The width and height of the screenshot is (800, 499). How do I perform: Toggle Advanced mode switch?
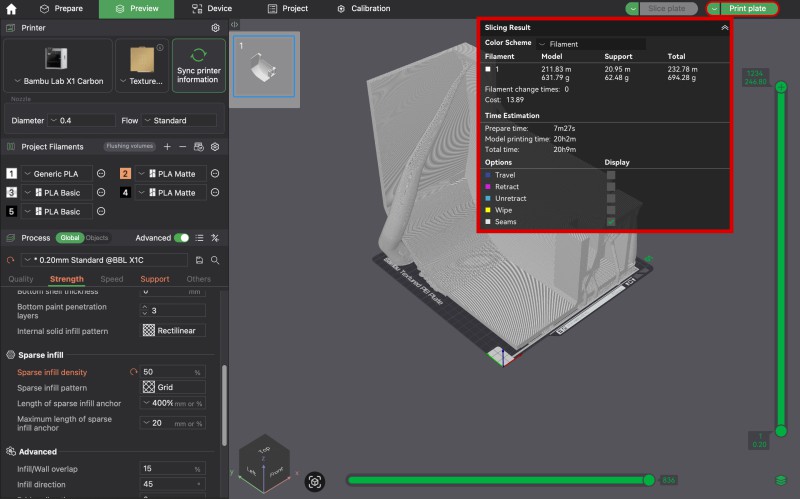point(182,238)
